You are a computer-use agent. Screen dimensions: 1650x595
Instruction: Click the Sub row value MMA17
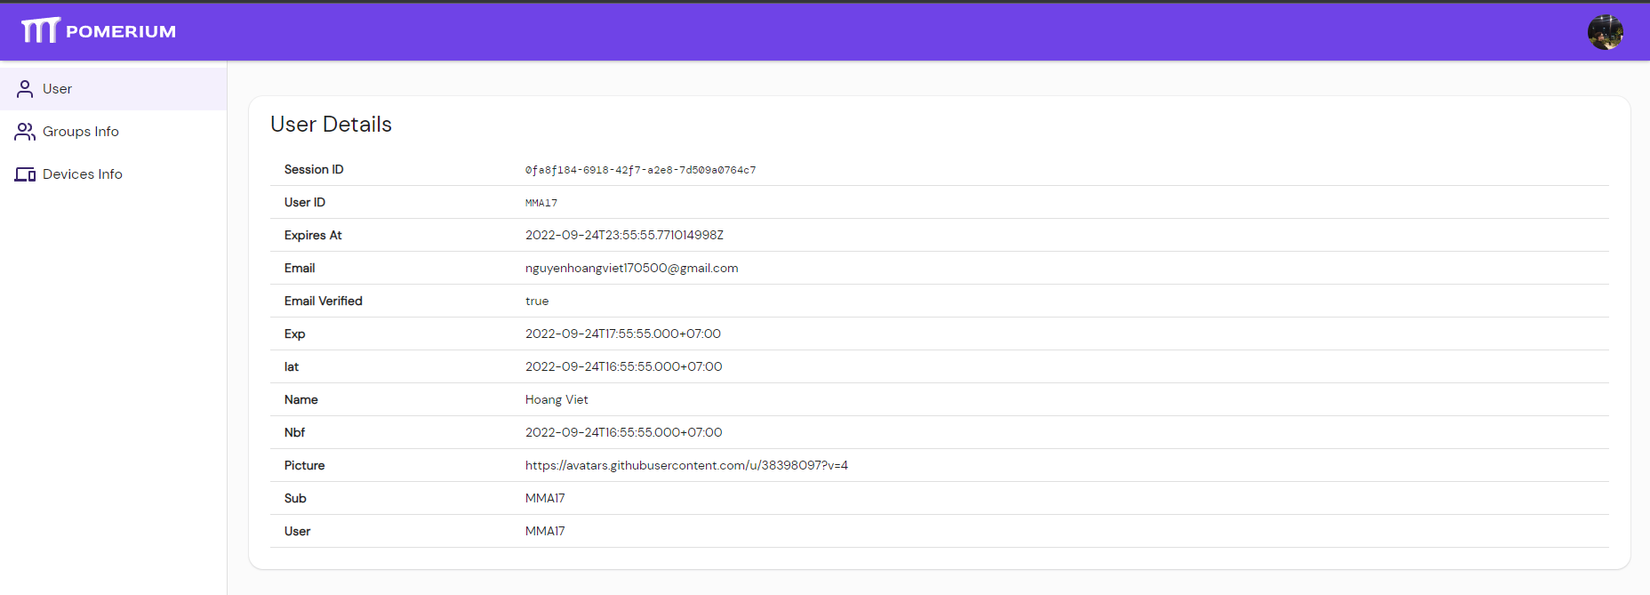coord(545,498)
